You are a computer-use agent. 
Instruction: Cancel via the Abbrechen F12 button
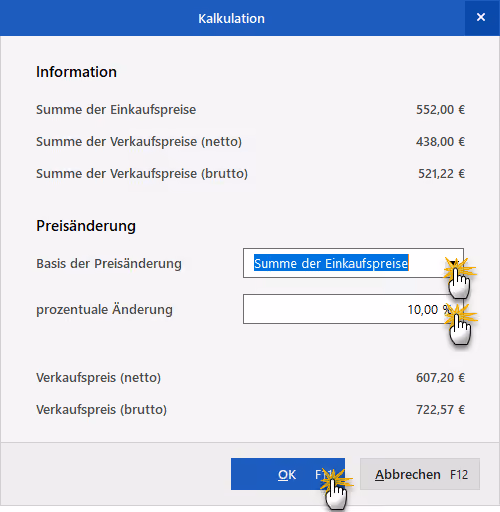click(x=420, y=474)
